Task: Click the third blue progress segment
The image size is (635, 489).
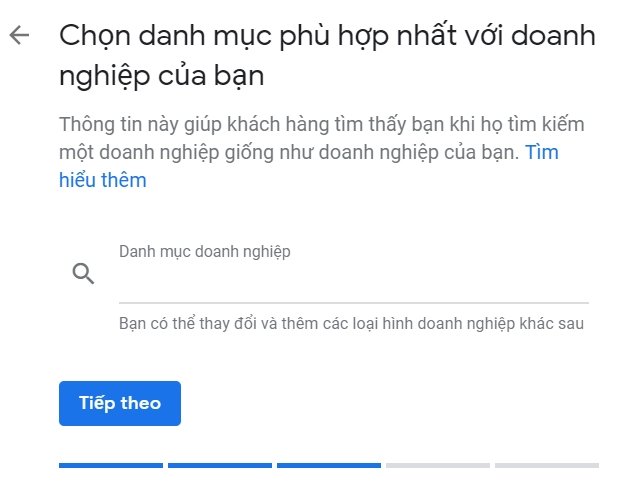Action: pos(329,465)
